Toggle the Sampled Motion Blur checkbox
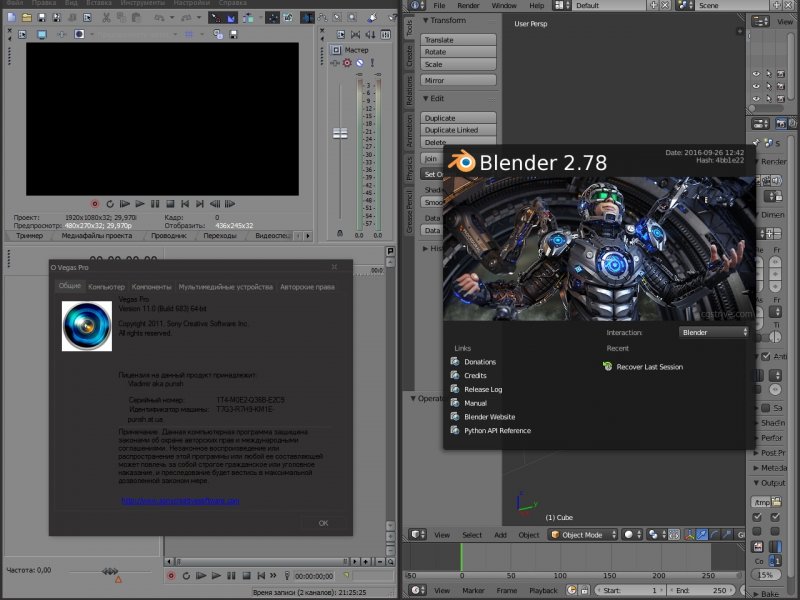 (x=765, y=408)
